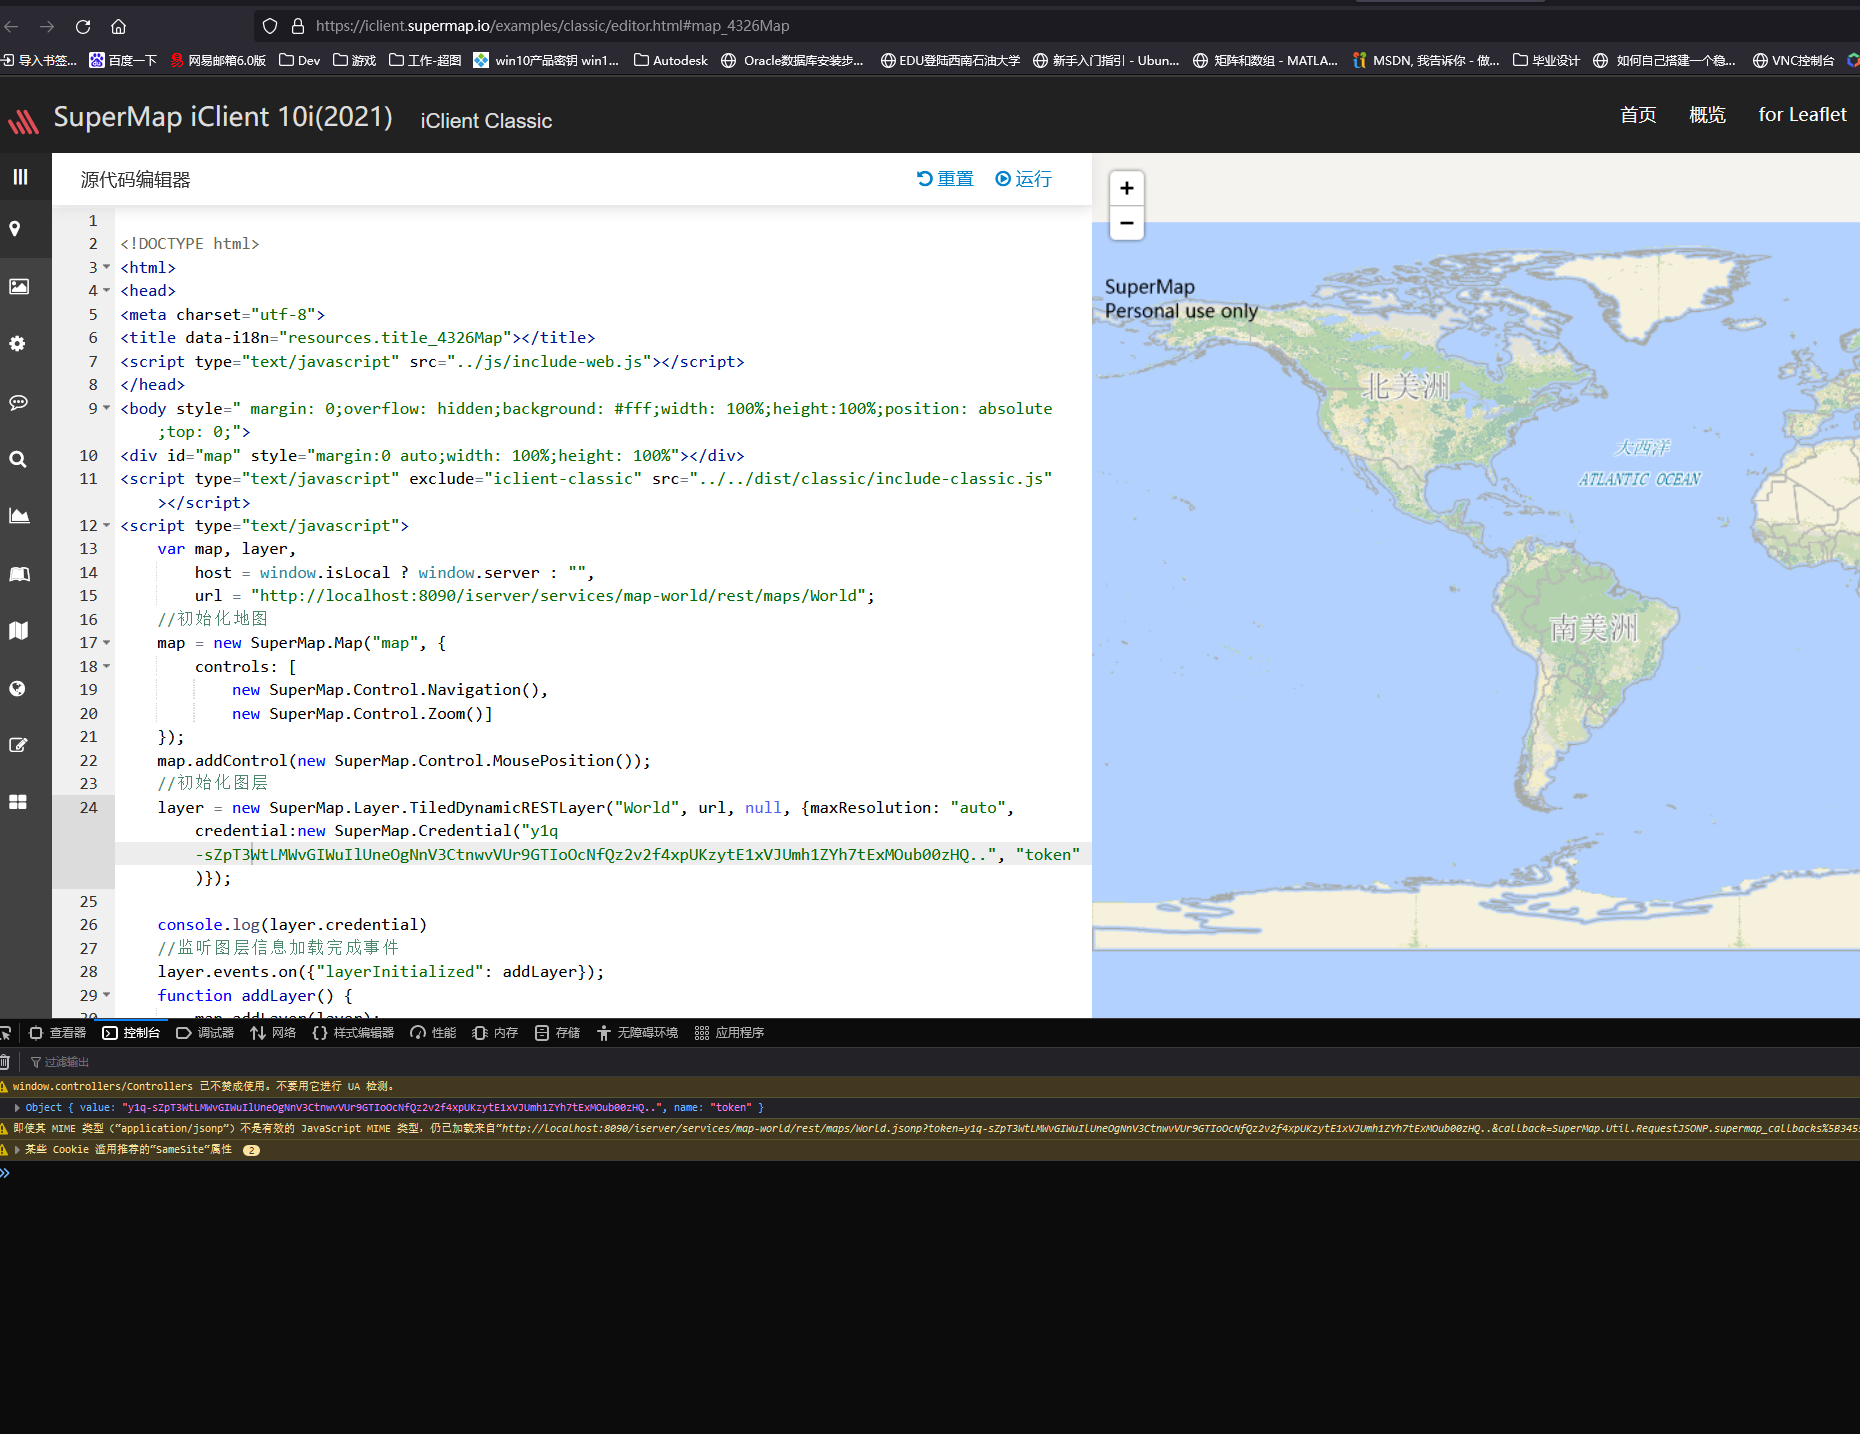Switch to the 内存 memory tab
The image size is (1860, 1434).
click(495, 1033)
